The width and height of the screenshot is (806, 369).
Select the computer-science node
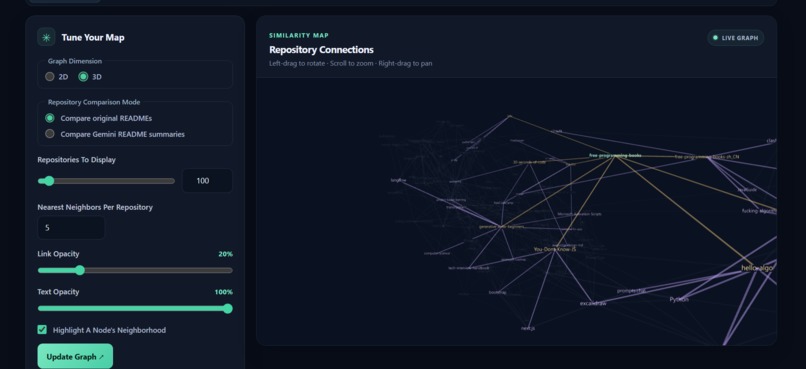(x=437, y=253)
